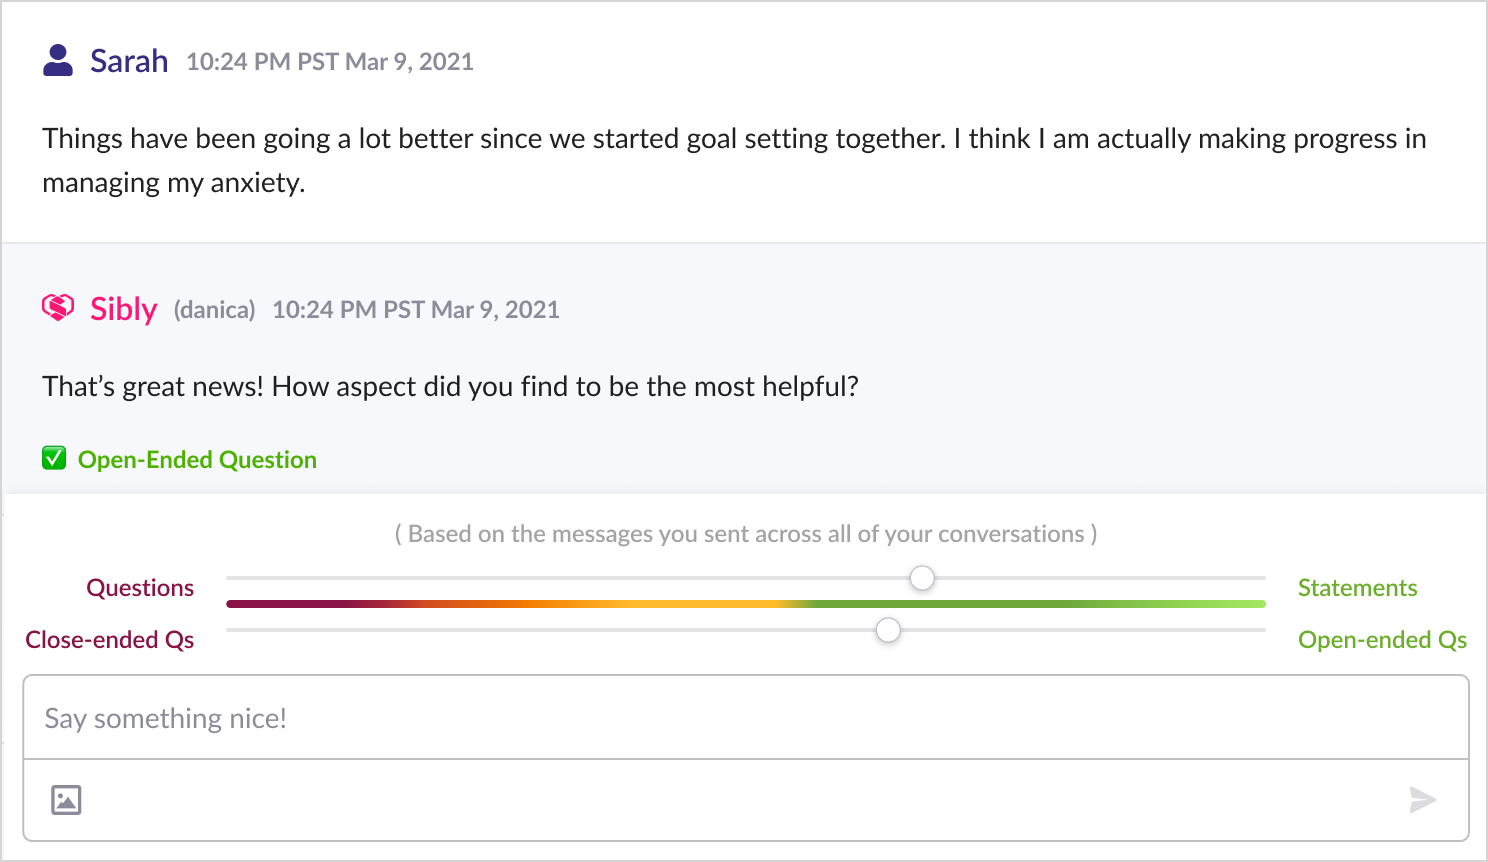Click the (danica) agent label
This screenshot has height=862, width=1488.
(x=215, y=310)
